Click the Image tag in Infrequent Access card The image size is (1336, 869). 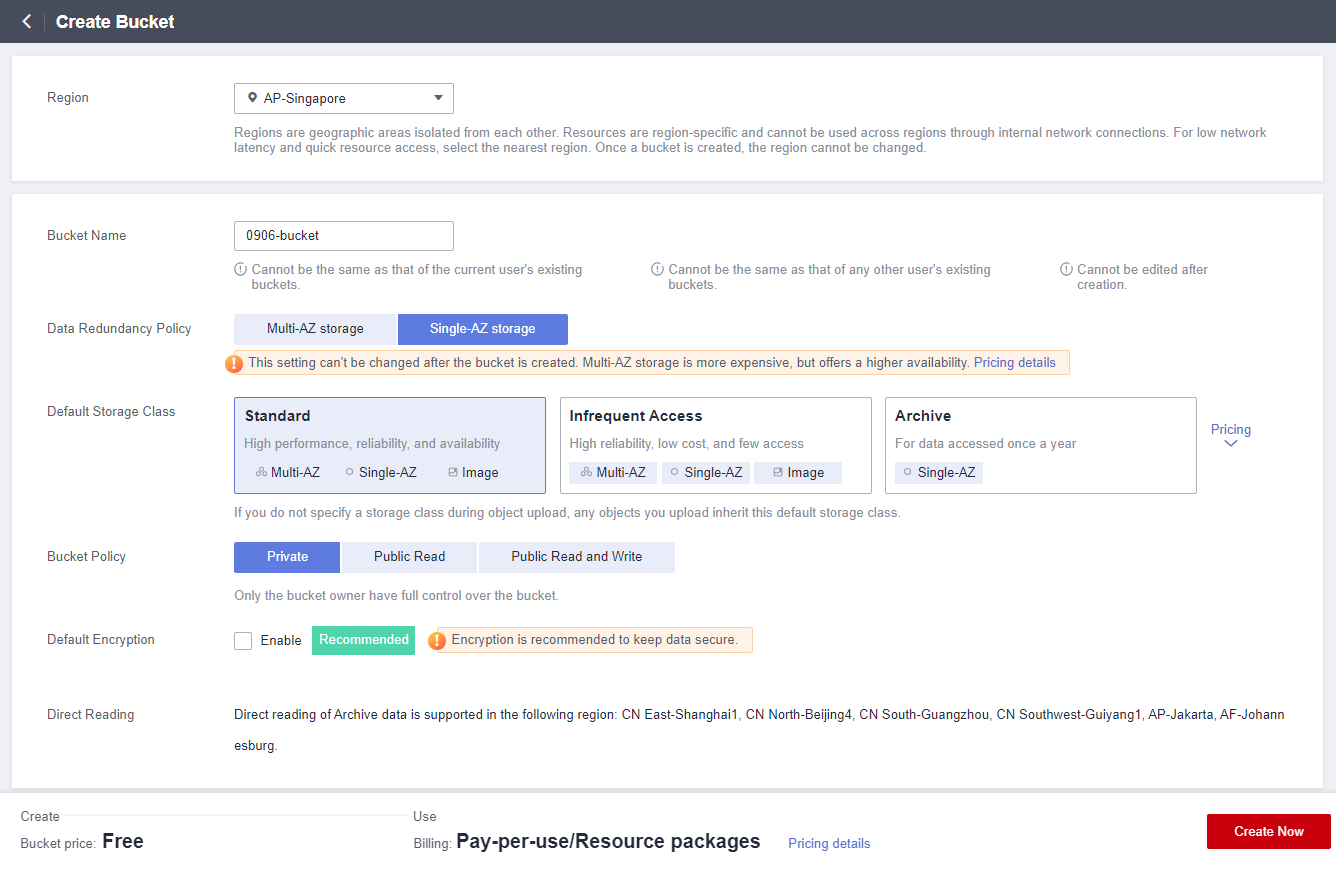point(798,472)
